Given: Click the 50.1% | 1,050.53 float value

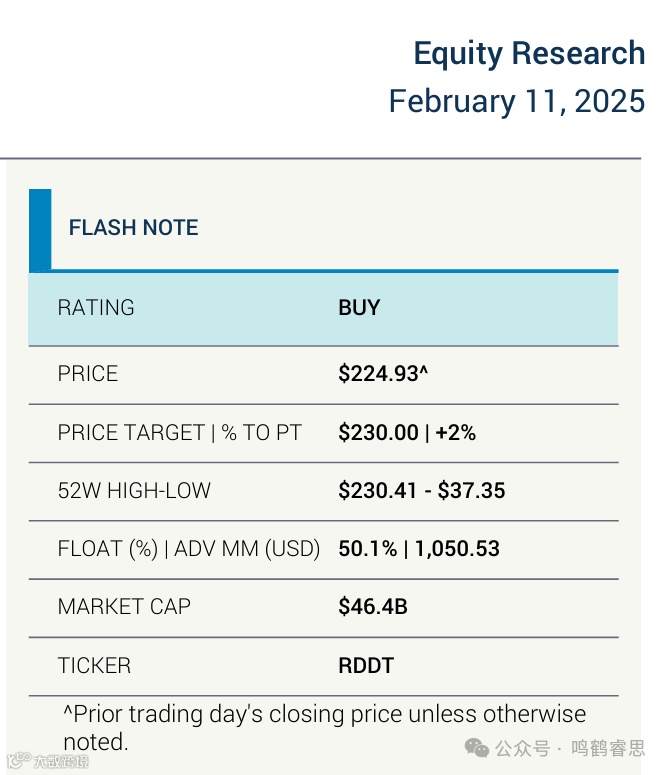Looking at the screenshot, I should tap(418, 549).
